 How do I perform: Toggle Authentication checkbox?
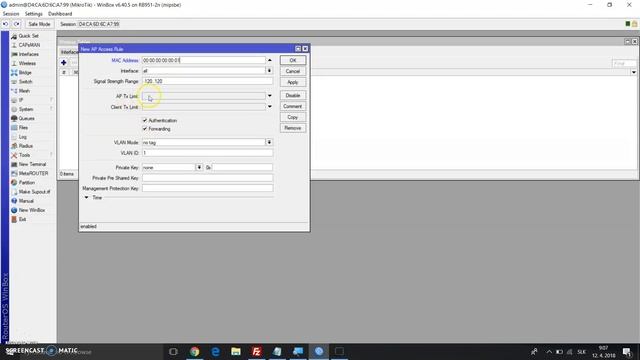145,120
